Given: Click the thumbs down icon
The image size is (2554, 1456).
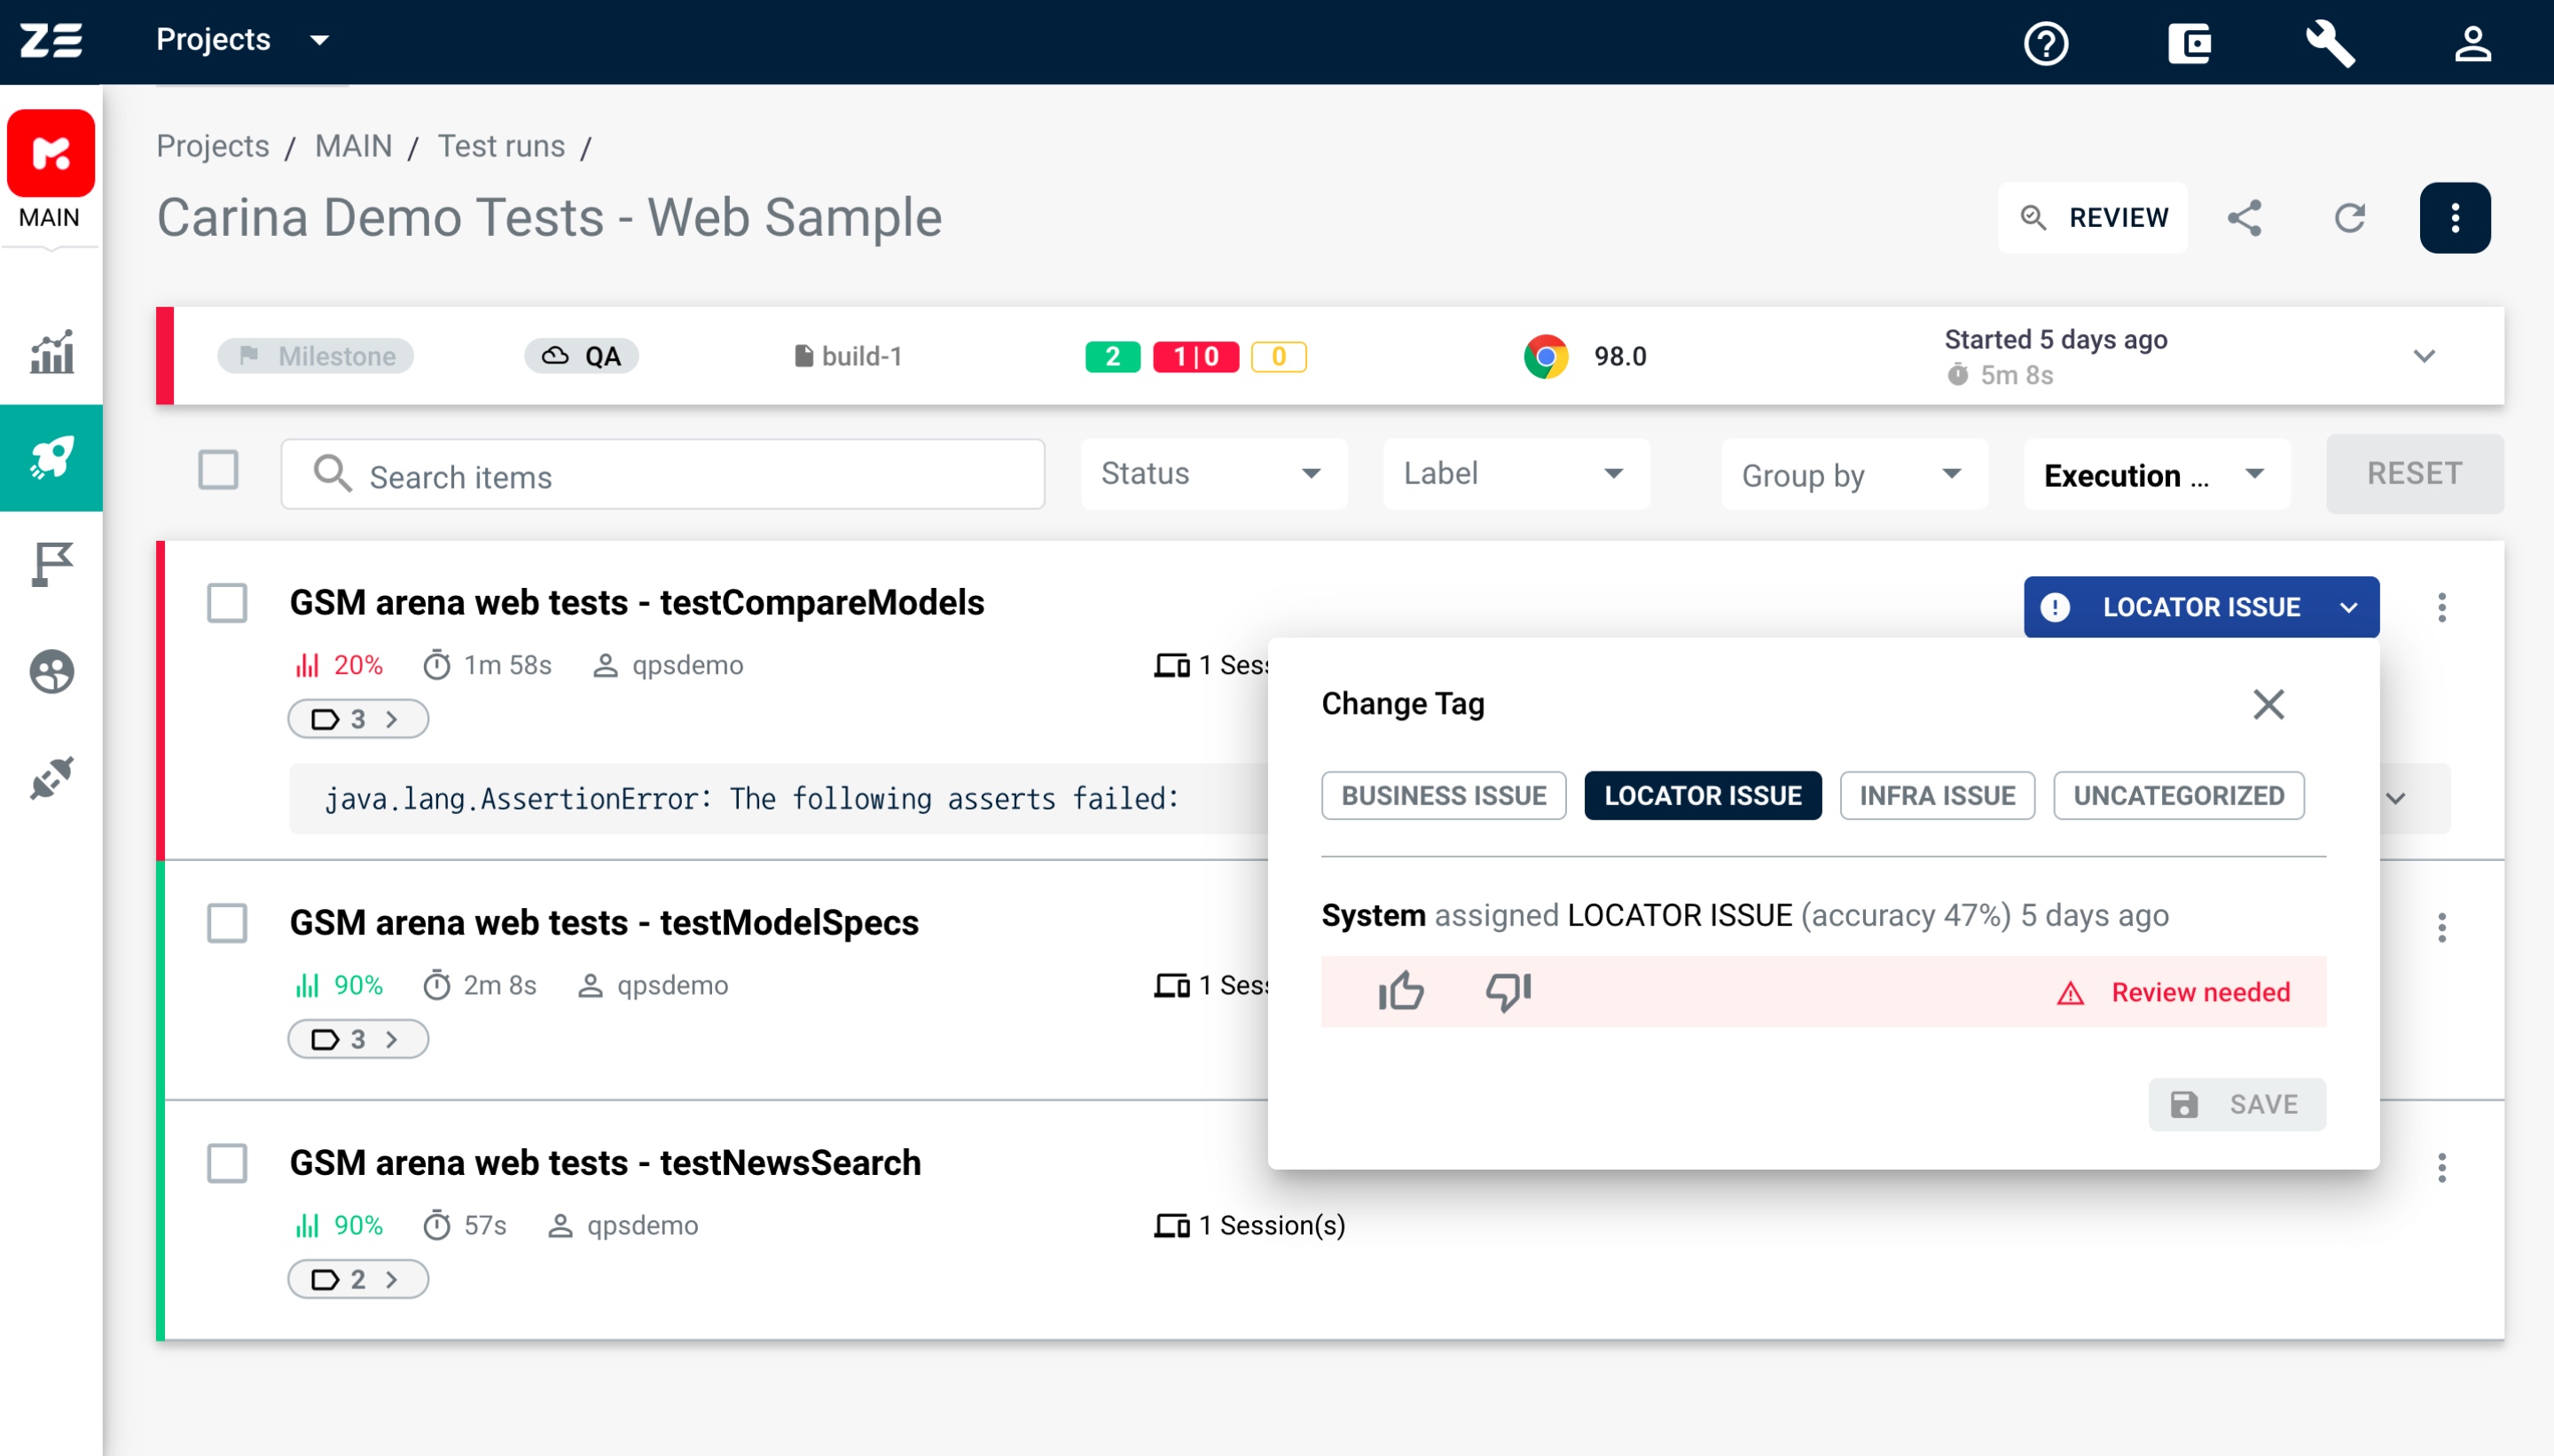Looking at the screenshot, I should coord(1508,991).
